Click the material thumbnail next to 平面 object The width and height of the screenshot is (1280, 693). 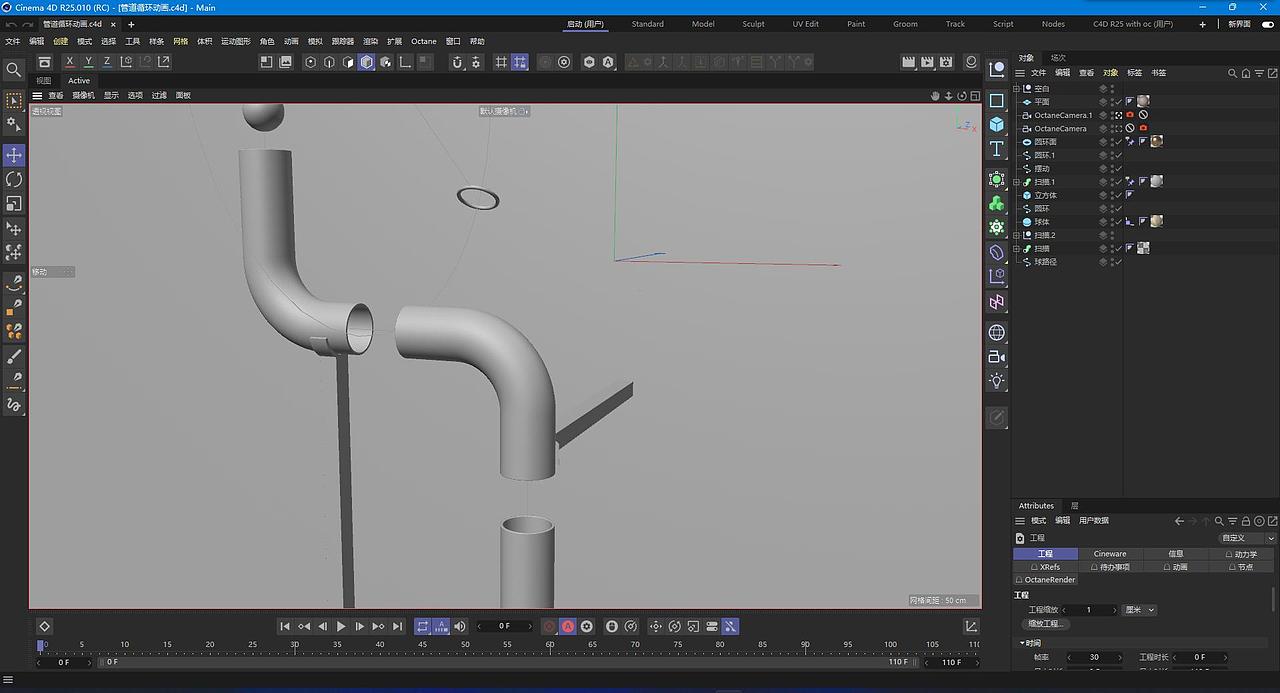click(x=1142, y=103)
